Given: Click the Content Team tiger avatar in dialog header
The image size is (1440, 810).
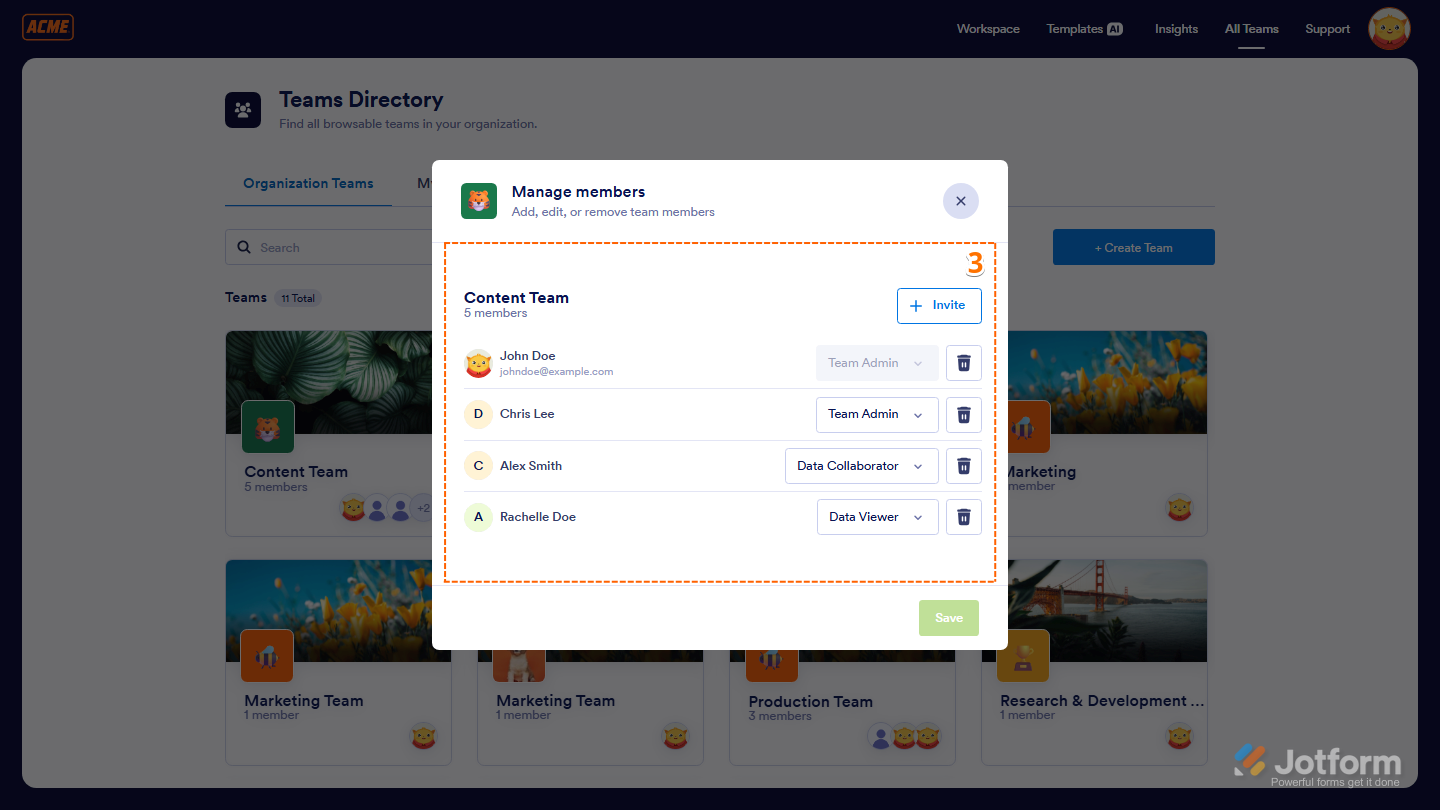Looking at the screenshot, I should pos(479,200).
